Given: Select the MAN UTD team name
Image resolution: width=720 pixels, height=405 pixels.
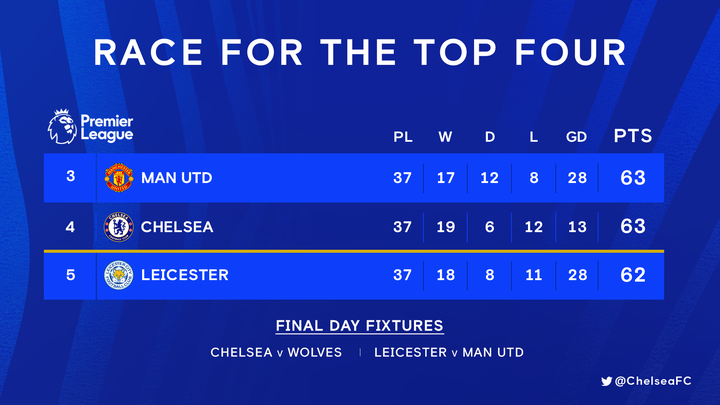Looking at the screenshot, I should click(176, 179).
